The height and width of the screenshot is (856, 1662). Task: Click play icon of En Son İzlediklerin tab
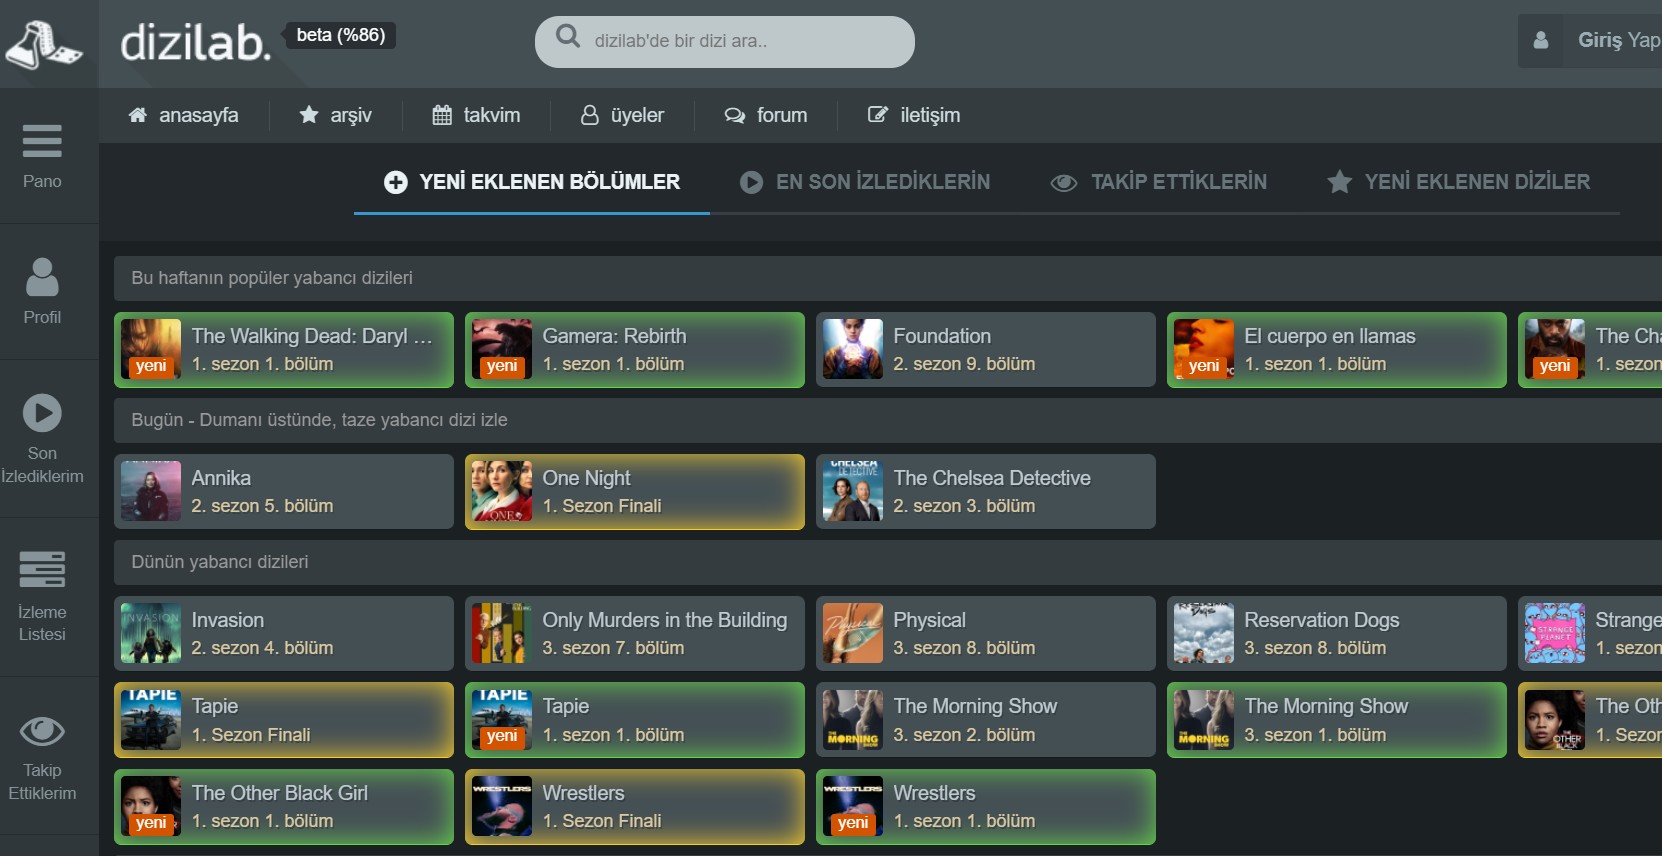click(x=751, y=182)
